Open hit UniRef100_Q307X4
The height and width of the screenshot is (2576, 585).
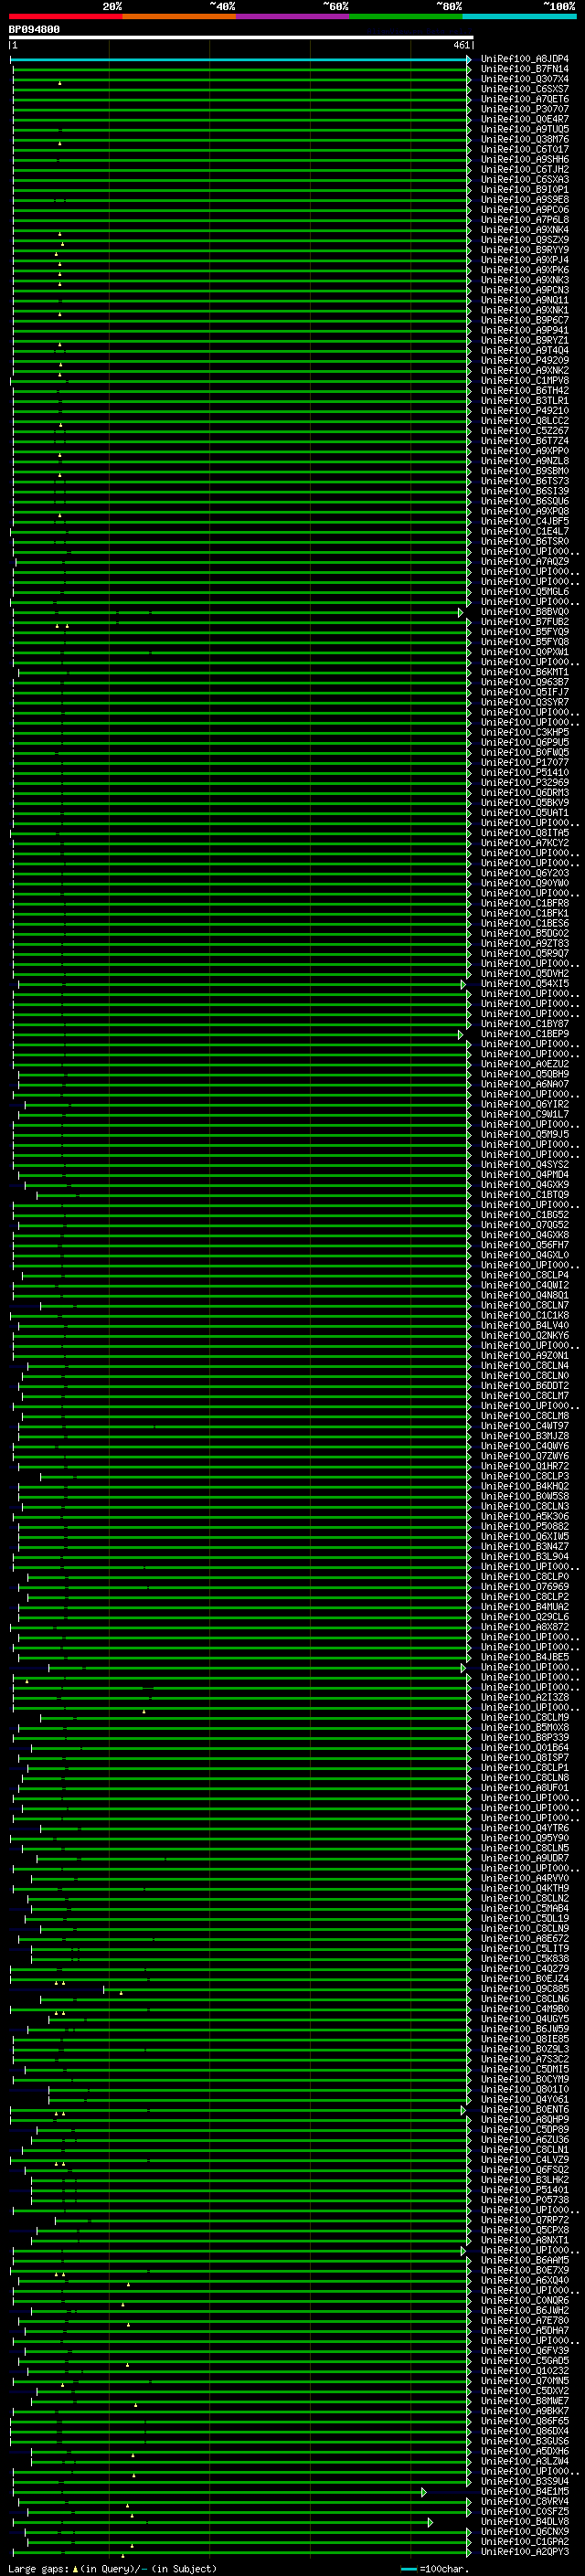click(x=524, y=79)
